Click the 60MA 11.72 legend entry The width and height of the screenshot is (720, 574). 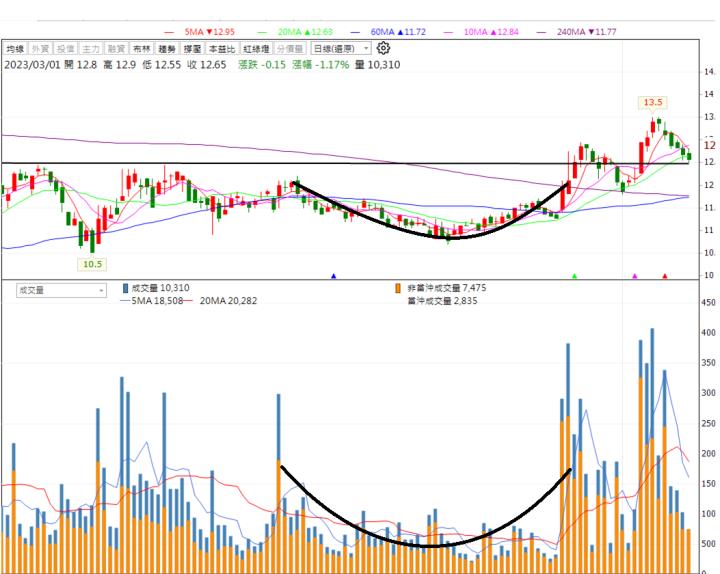point(388,32)
